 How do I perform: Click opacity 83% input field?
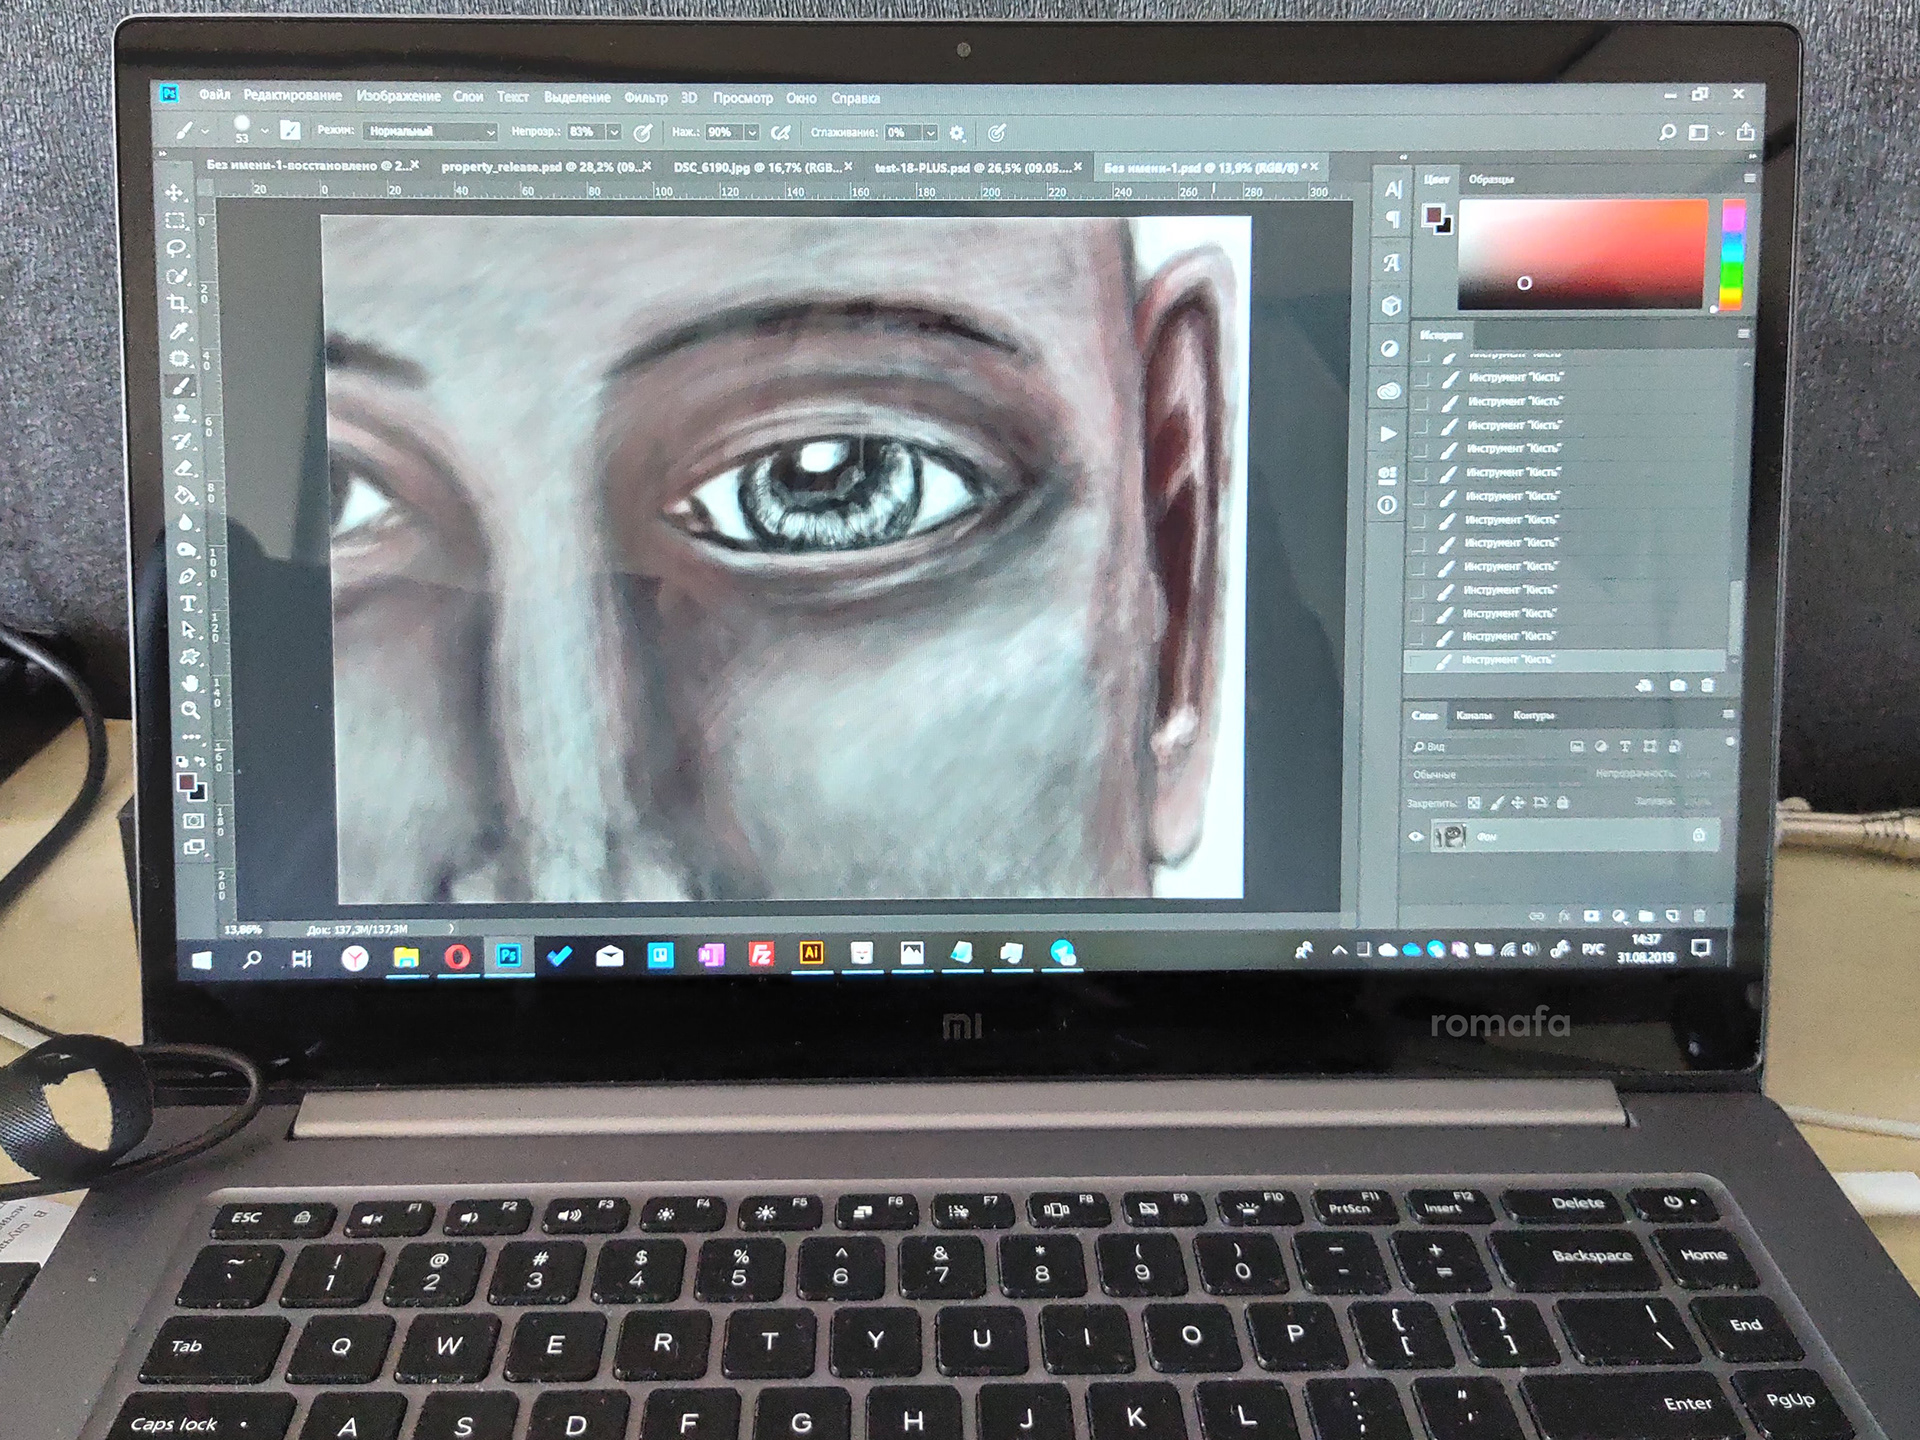click(x=585, y=132)
